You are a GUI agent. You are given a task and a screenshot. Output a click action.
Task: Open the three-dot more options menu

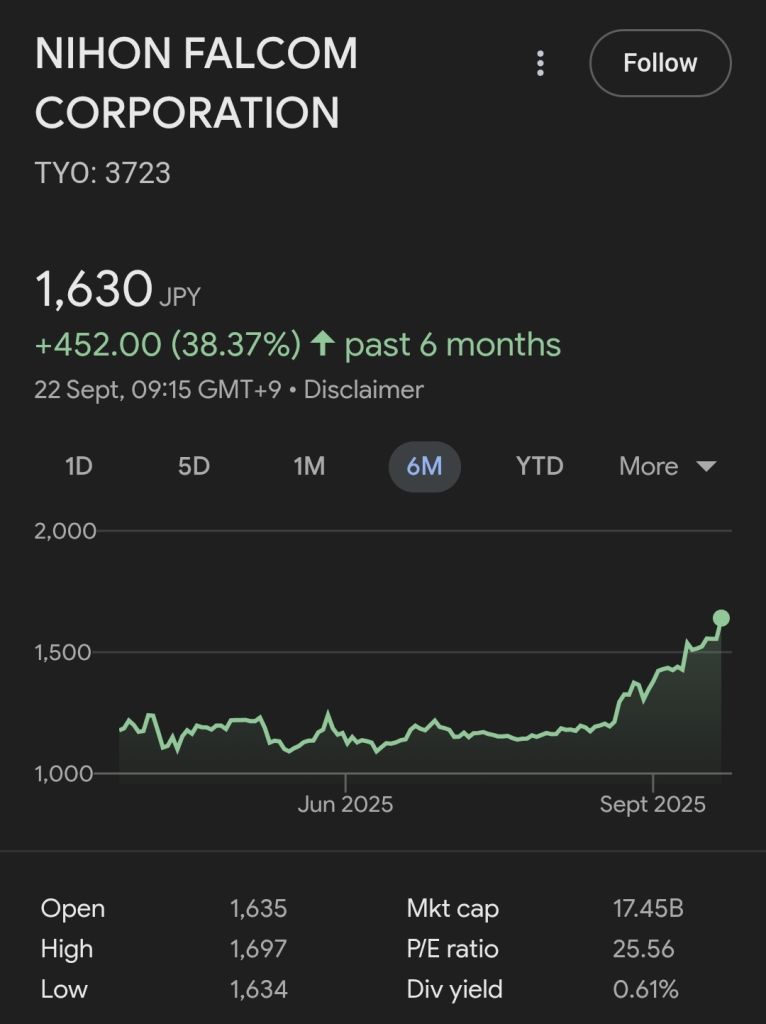pyautogui.click(x=540, y=63)
